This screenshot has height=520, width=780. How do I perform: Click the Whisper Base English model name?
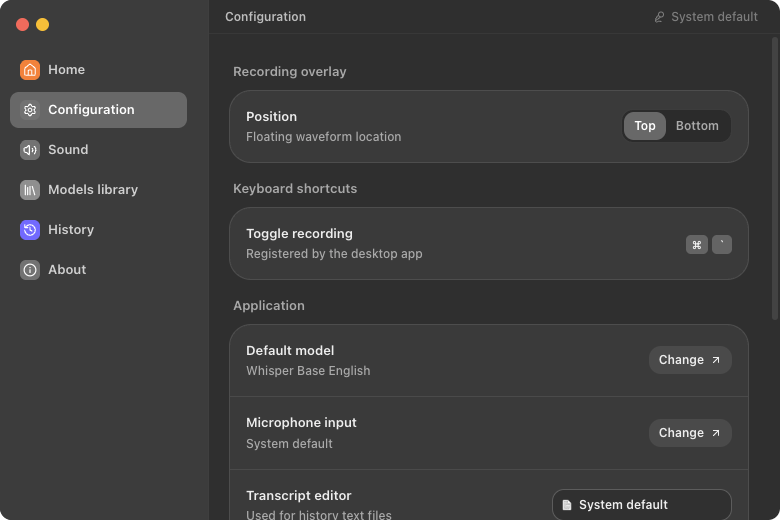coord(308,371)
